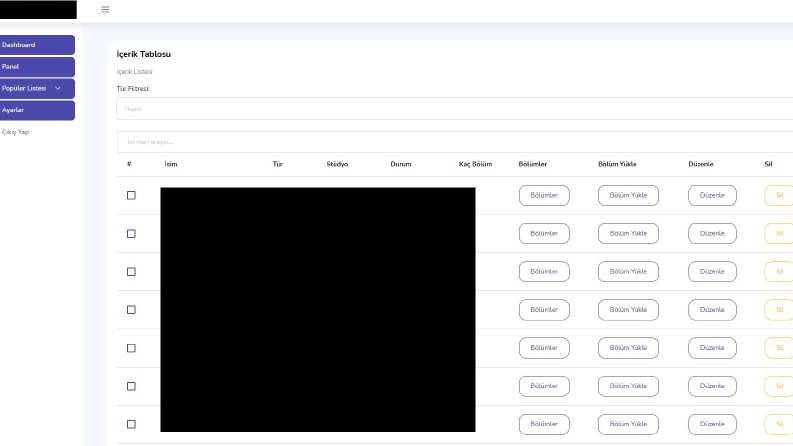Click the yellow Sil button, first row
This screenshot has height=446, width=793.
point(779,195)
